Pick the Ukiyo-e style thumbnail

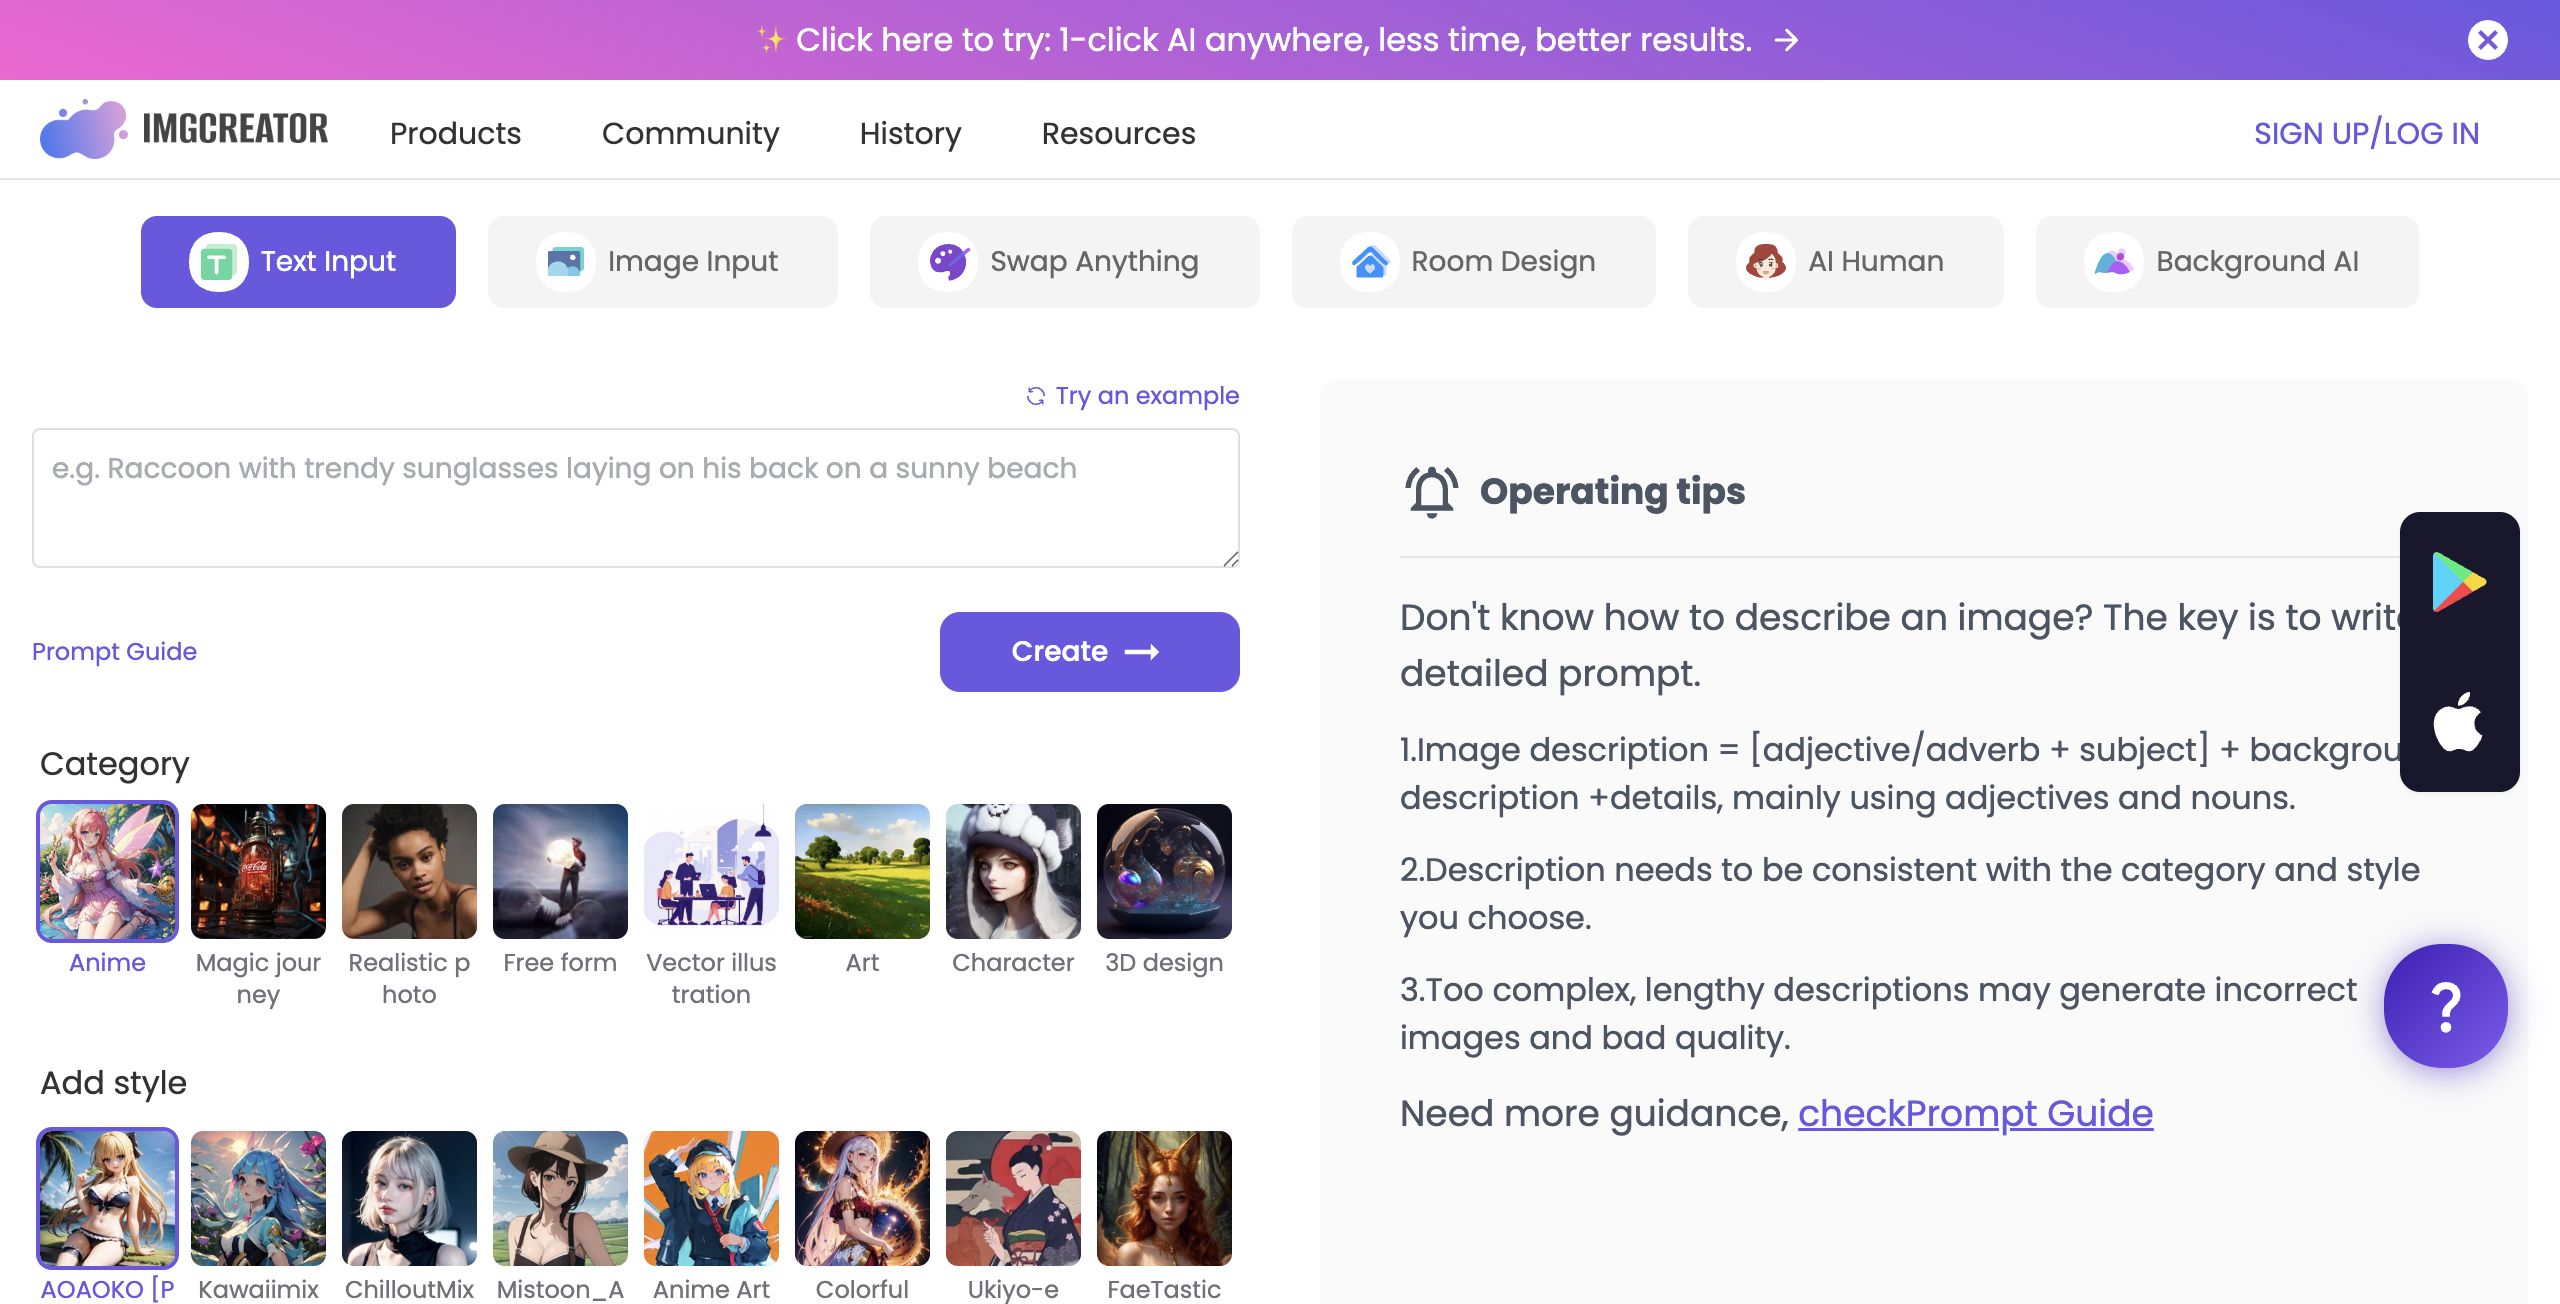[1013, 1198]
